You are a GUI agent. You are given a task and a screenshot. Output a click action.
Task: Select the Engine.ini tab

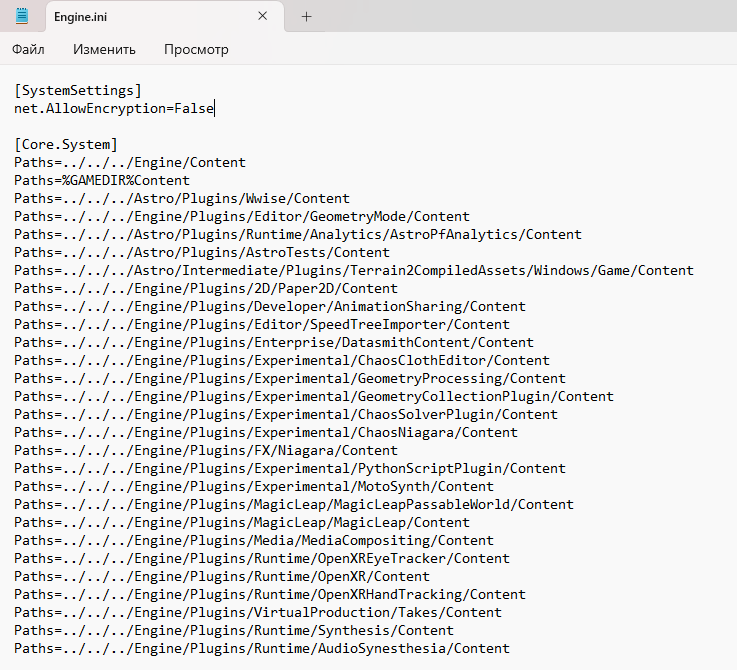tap(165, 16)
